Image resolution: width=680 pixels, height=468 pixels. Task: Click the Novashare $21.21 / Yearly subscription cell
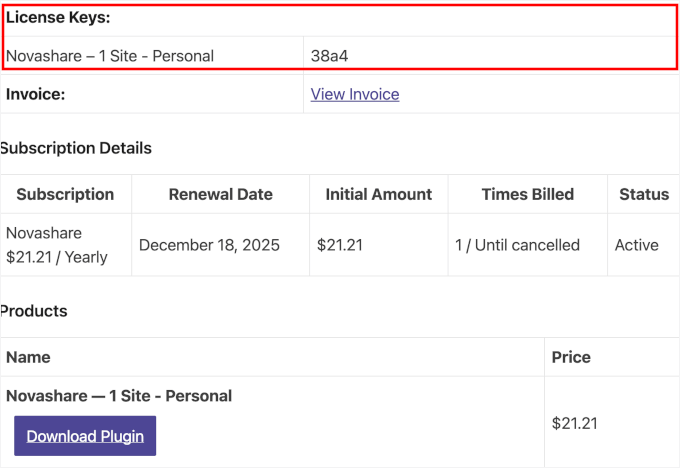coord(56,245)
